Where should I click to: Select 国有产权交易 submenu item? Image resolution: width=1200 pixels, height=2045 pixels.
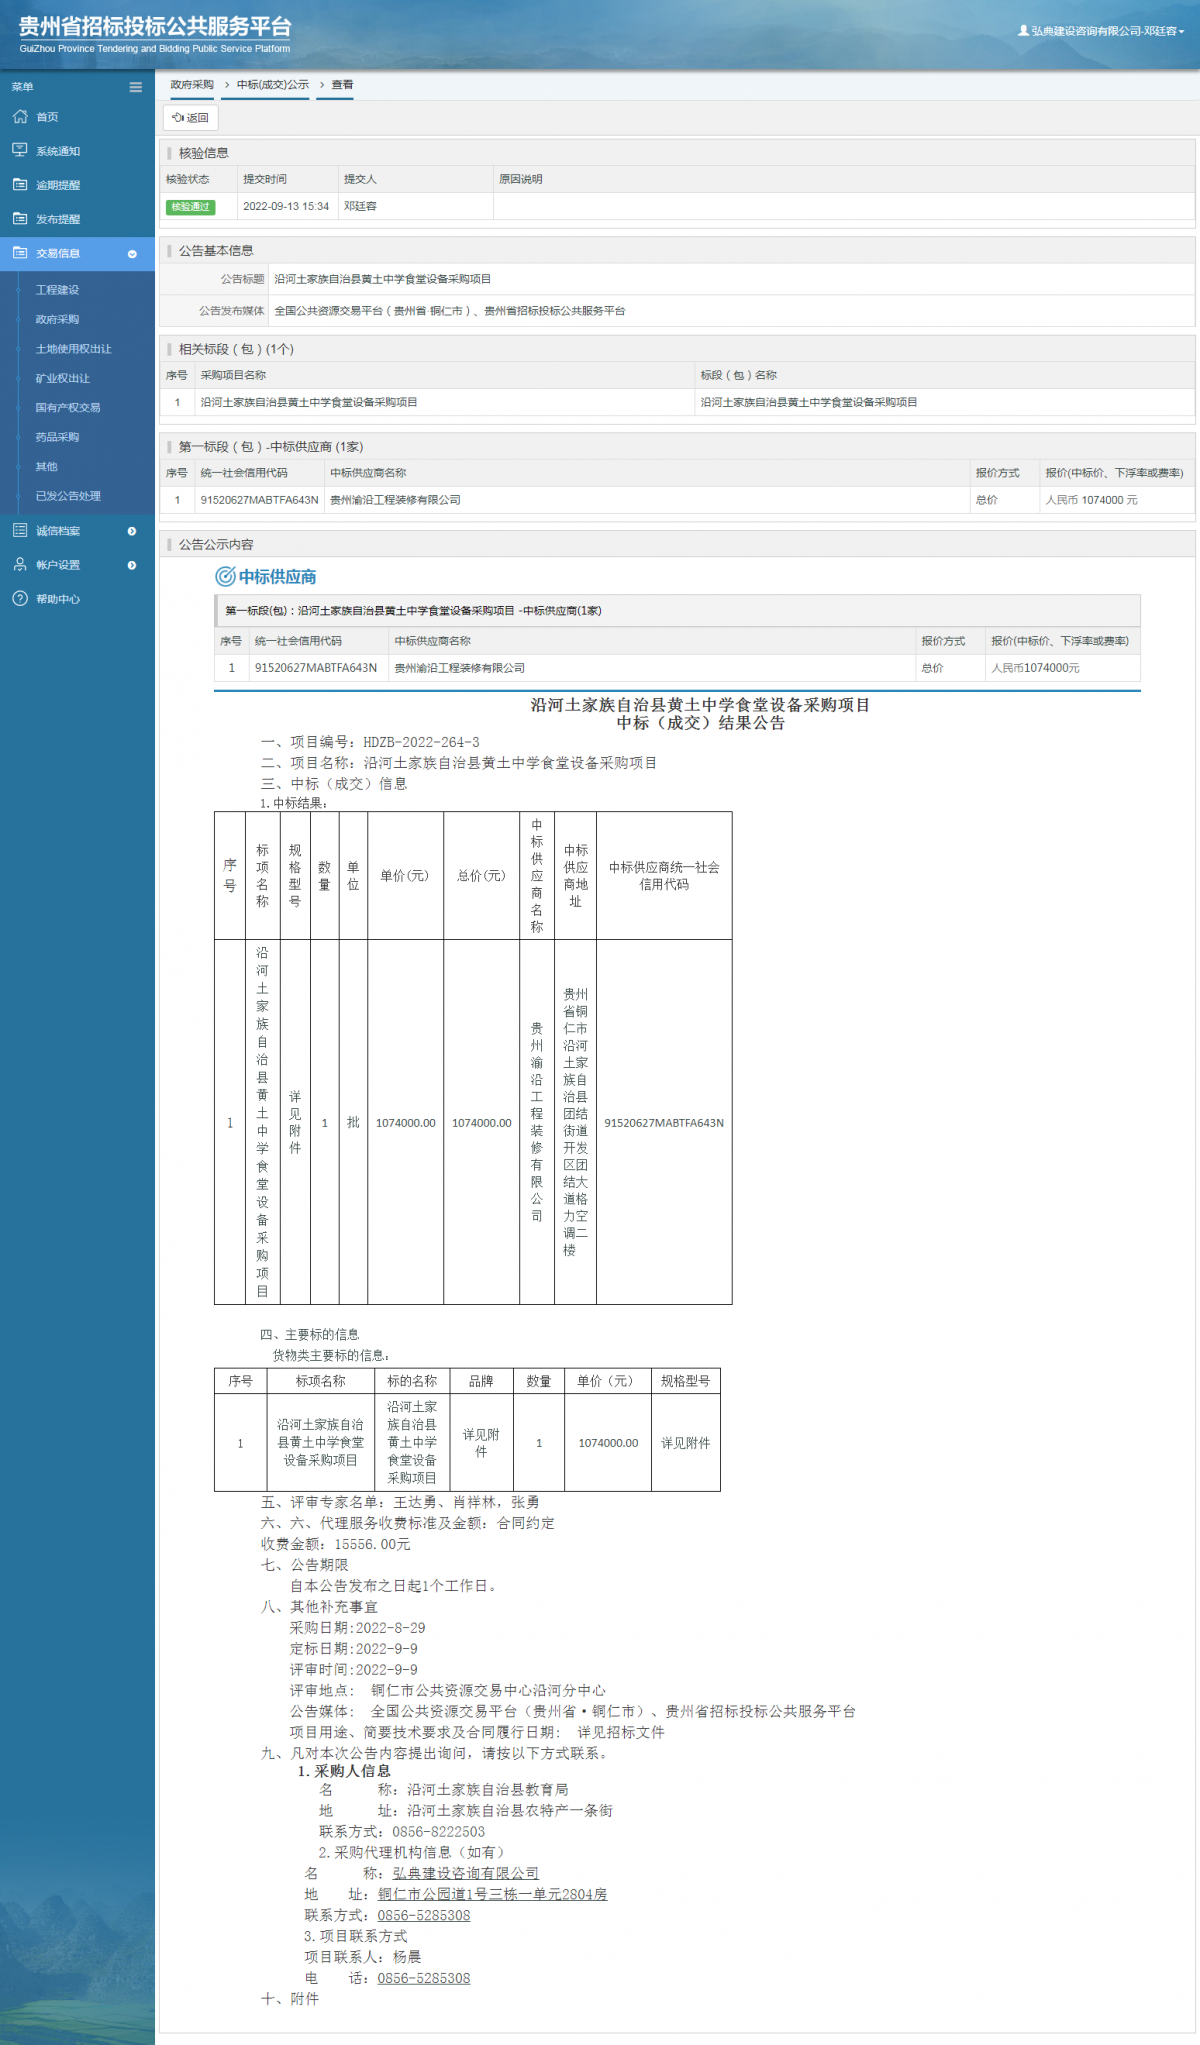point(68,407)
